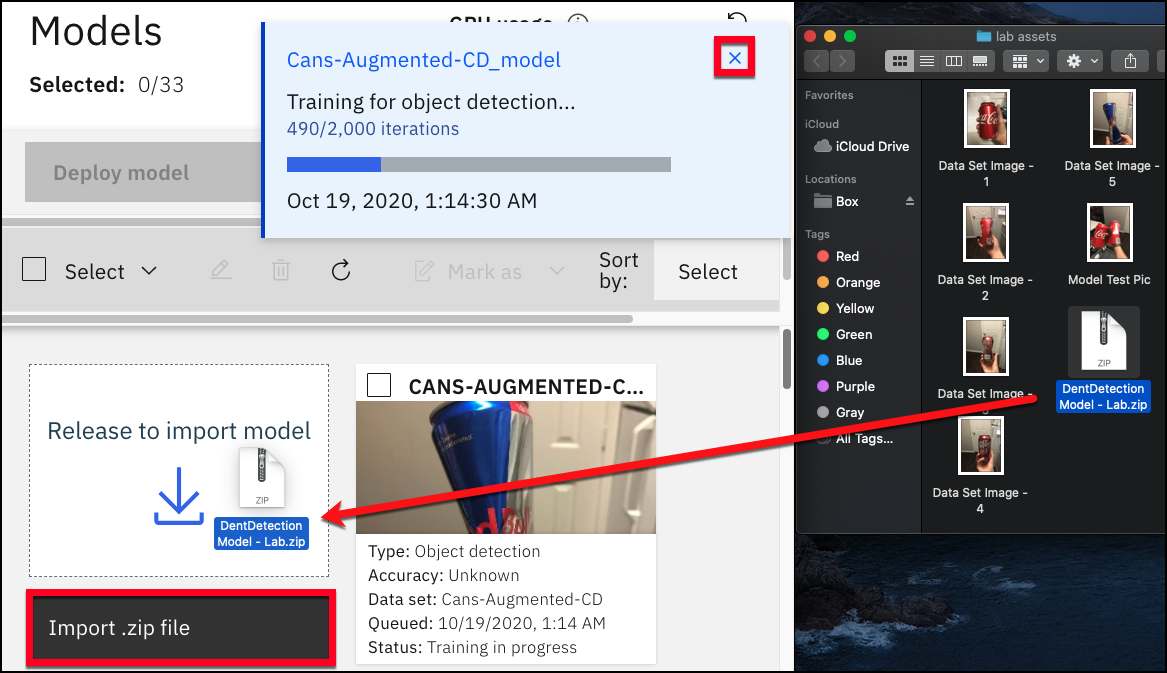
Task: Open the Cans-Augmented-CD_model link
Action: [x=423, y=60]
